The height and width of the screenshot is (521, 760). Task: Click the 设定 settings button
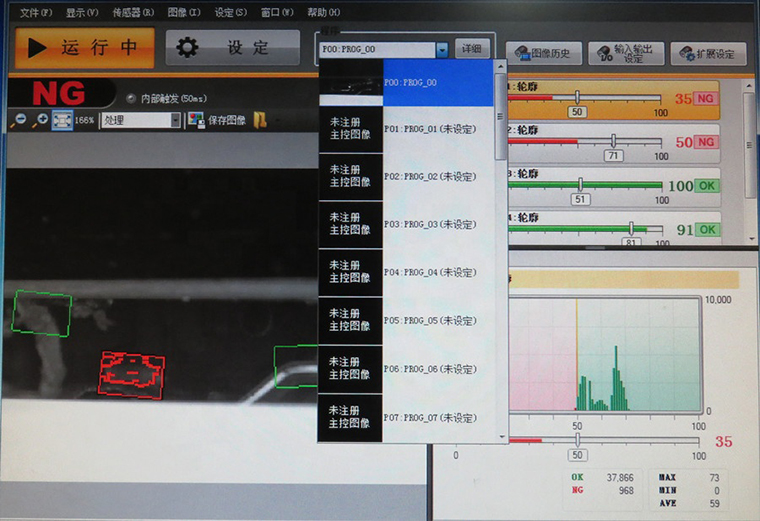pyautogui.click(x=233, y=47)
